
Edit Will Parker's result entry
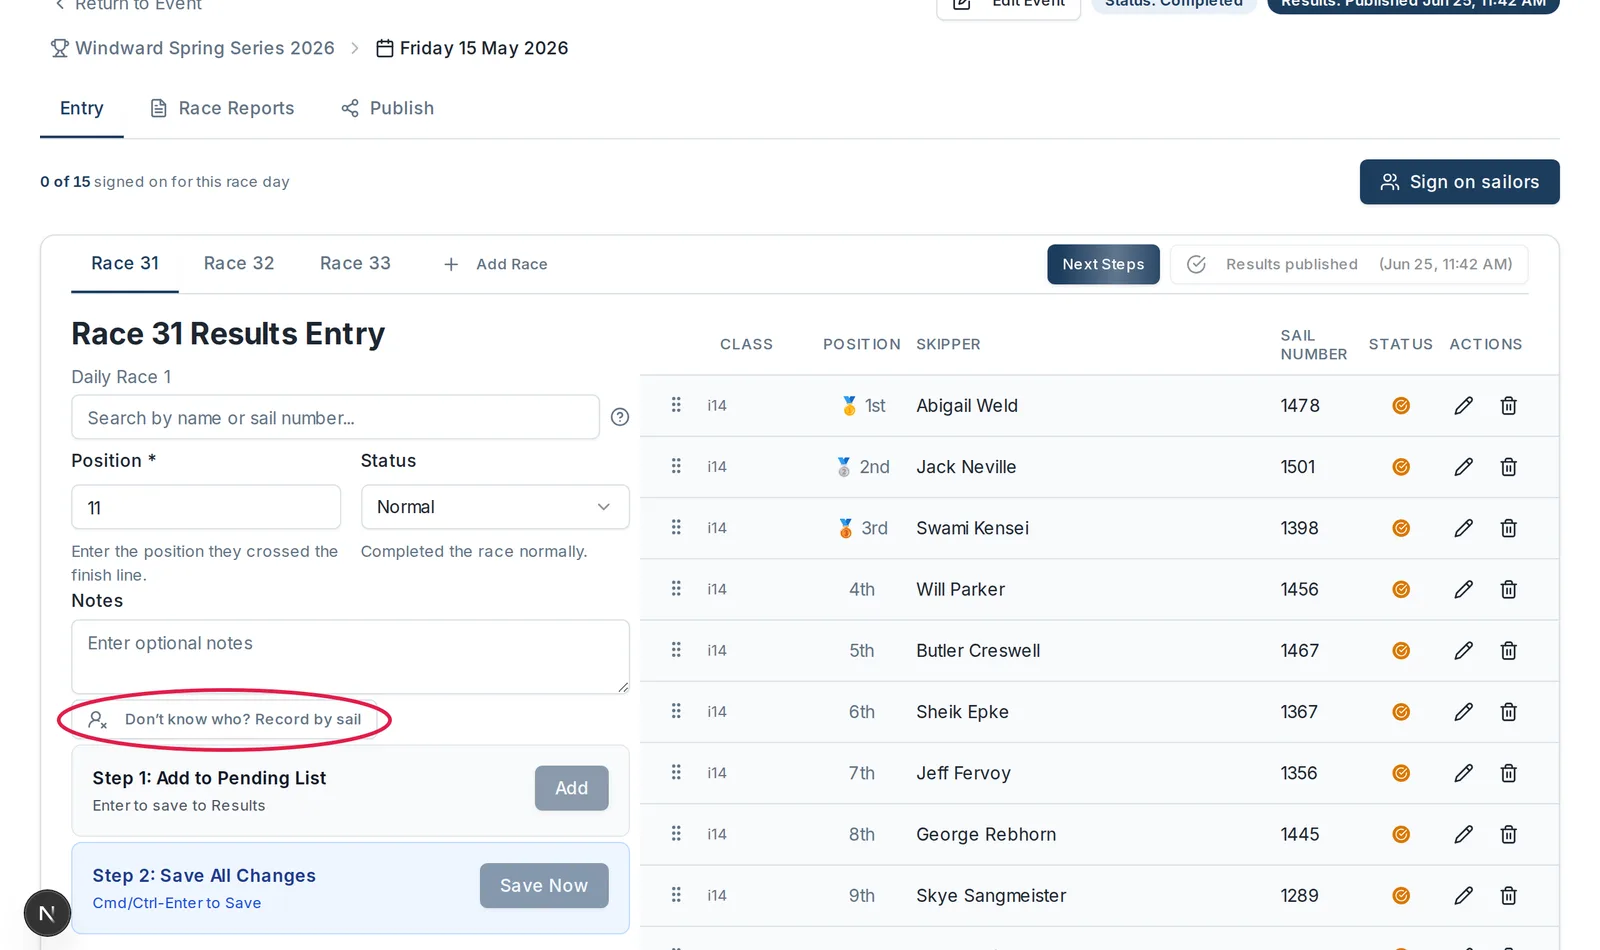1463,589
